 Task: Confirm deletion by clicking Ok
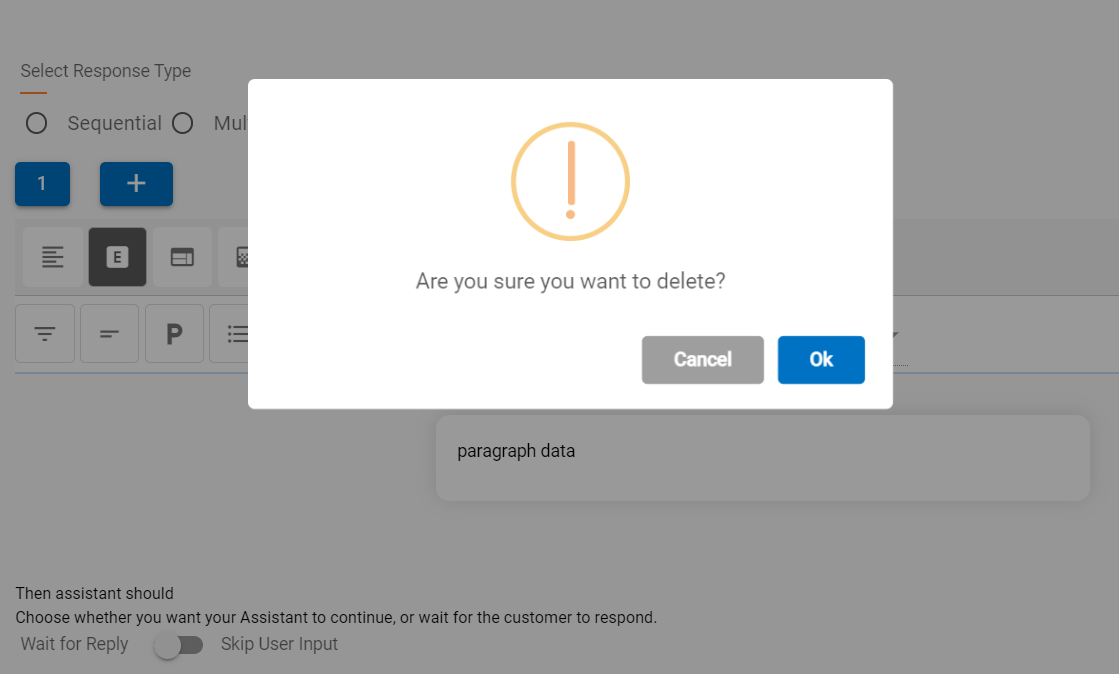tap(821, 360)
